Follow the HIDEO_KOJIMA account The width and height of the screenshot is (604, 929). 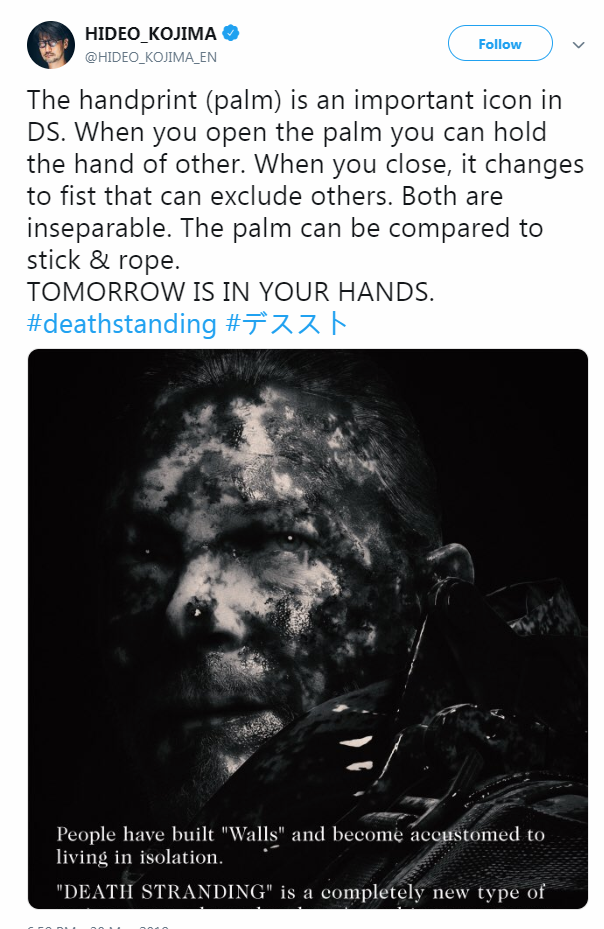(500, 43)
